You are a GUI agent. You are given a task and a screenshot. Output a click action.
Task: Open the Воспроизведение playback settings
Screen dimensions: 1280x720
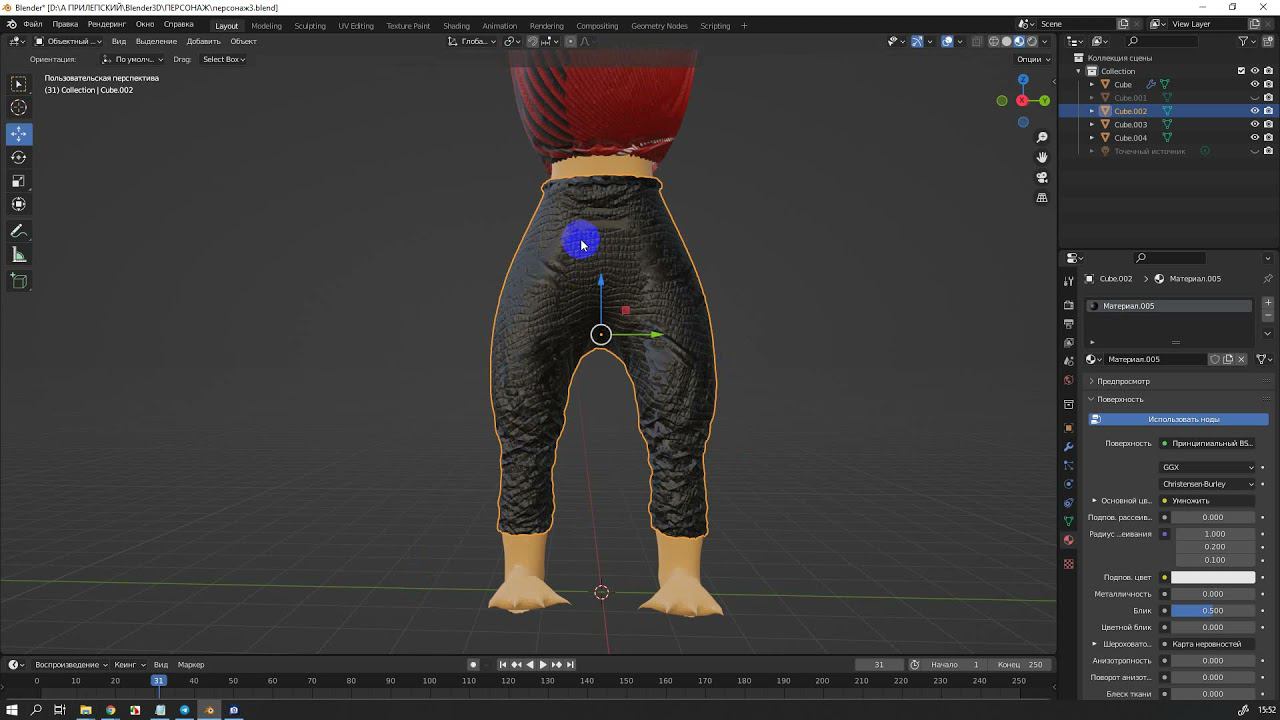click(x=71, y=664)
